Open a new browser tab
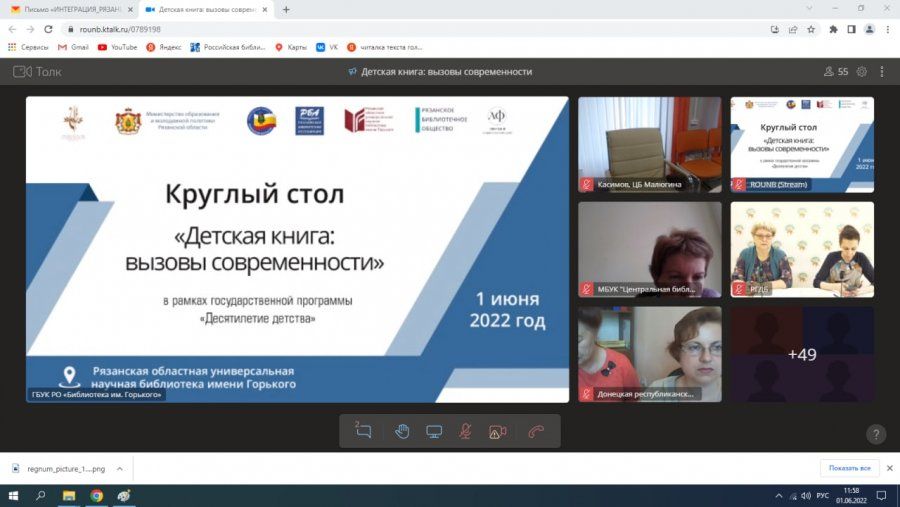 point(286,9)
